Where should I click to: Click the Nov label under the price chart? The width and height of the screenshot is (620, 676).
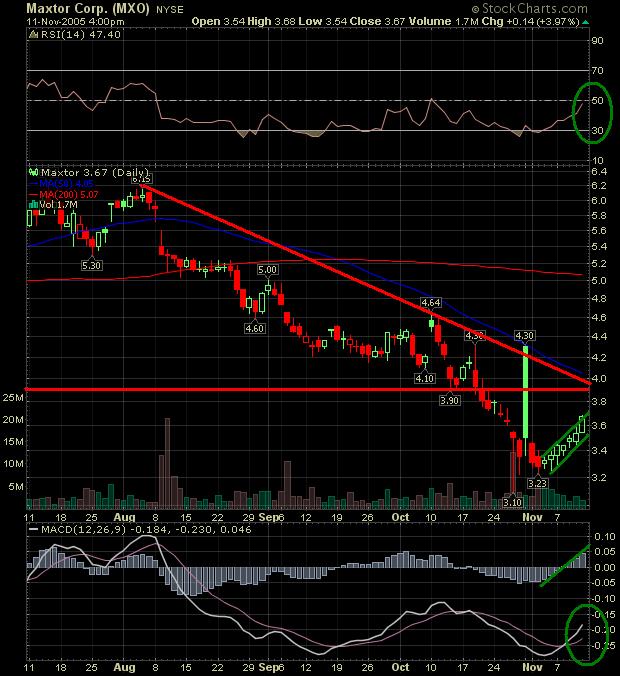coord(532,517)
